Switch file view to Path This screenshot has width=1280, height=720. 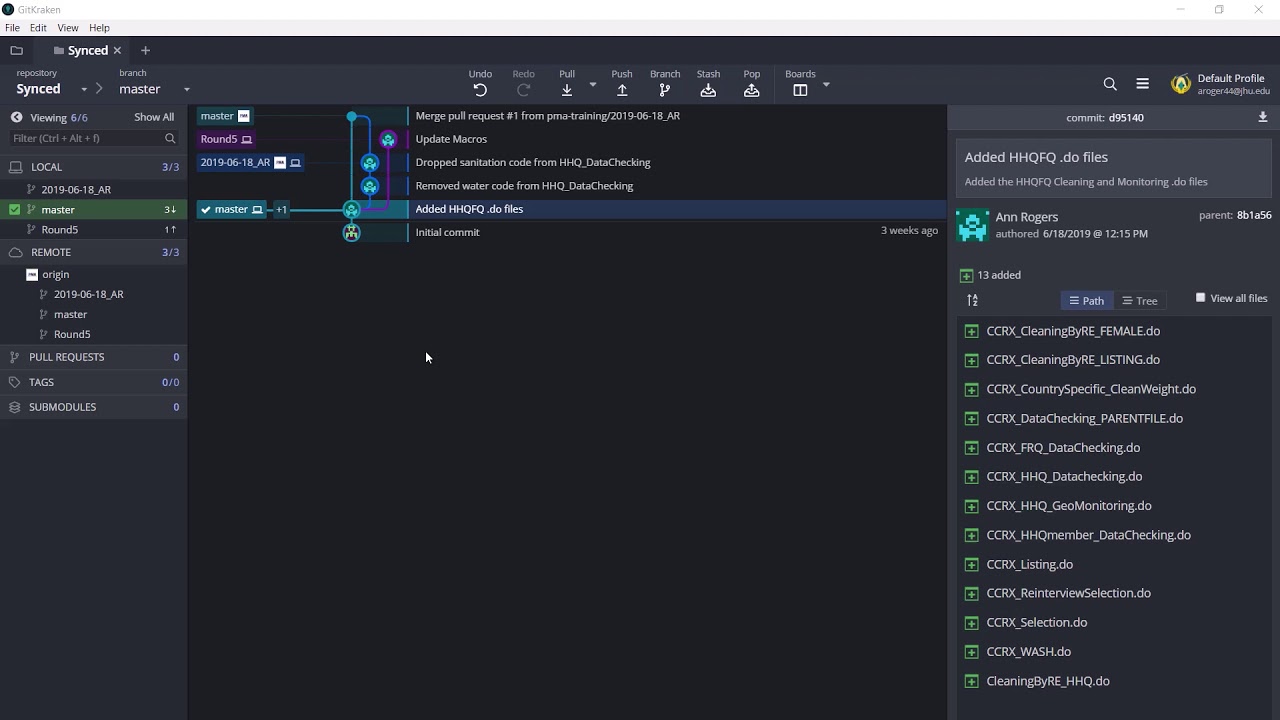tap(1086, 300)
